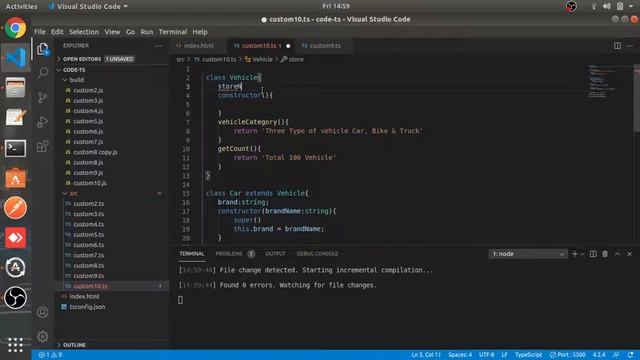This screenshot has height=360, width=640.
Task: Click Spaces: 4 indentation setting
Action: click(460, 355)
